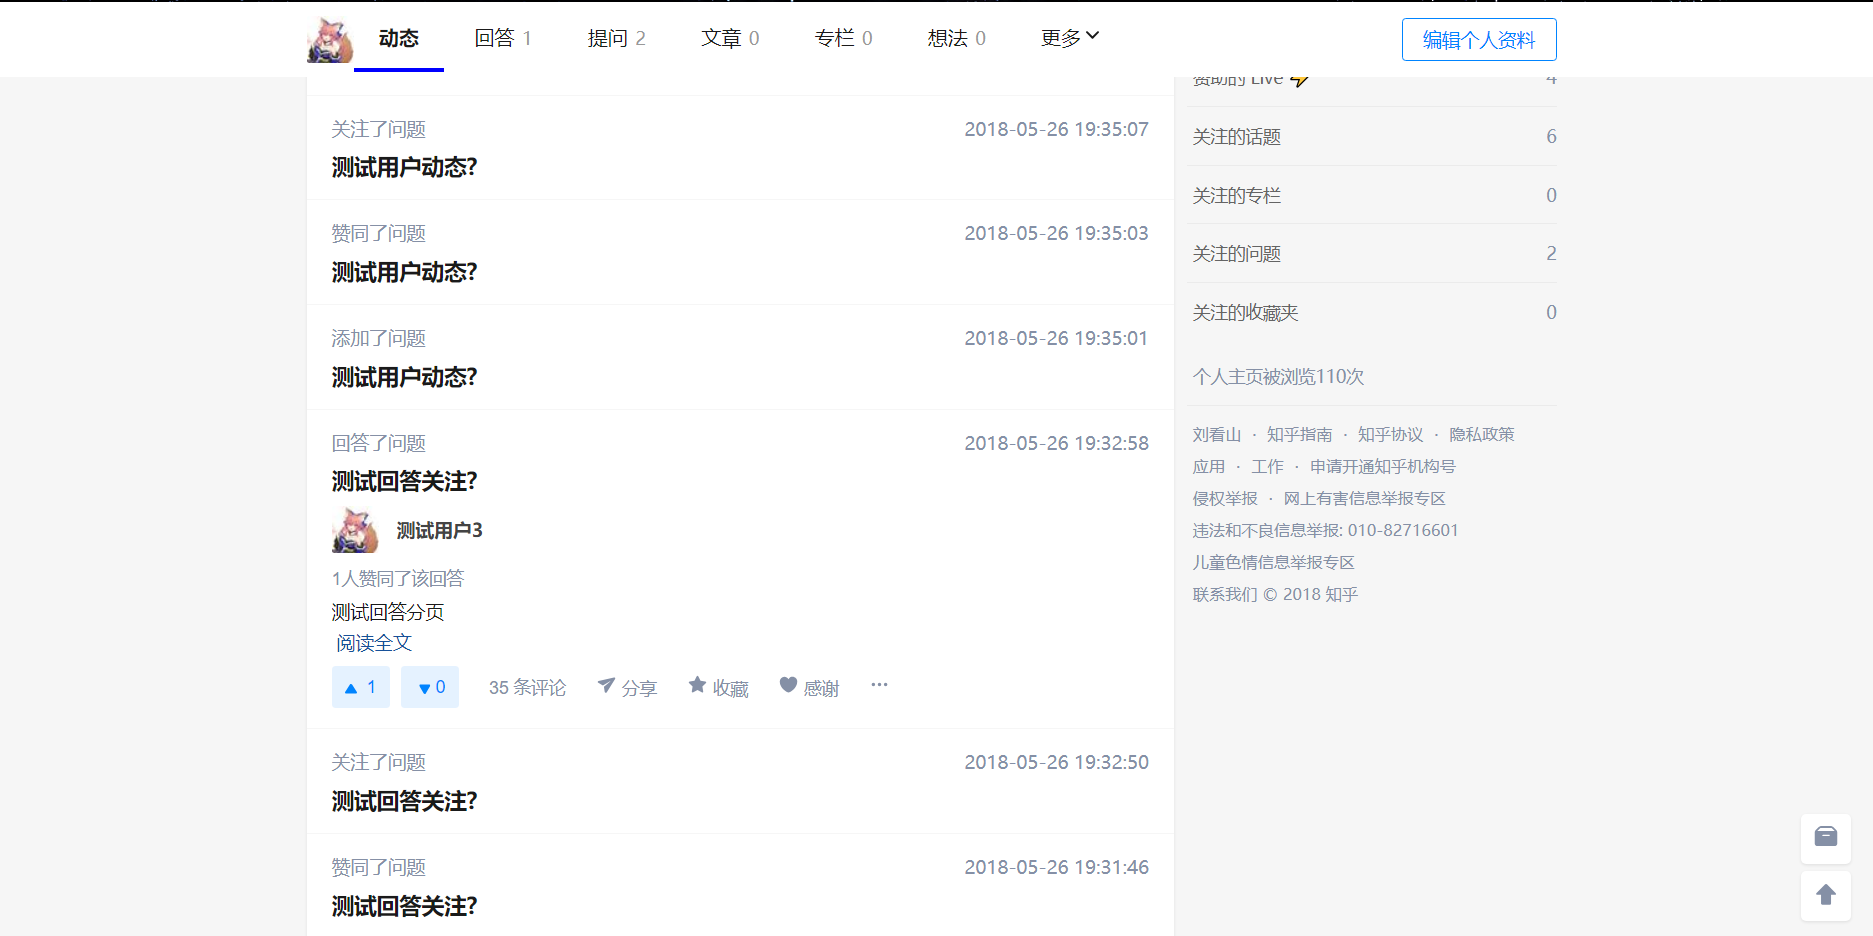
Task: Open question 测试用户动态? under 关注了问题
Action: (405, 167)
